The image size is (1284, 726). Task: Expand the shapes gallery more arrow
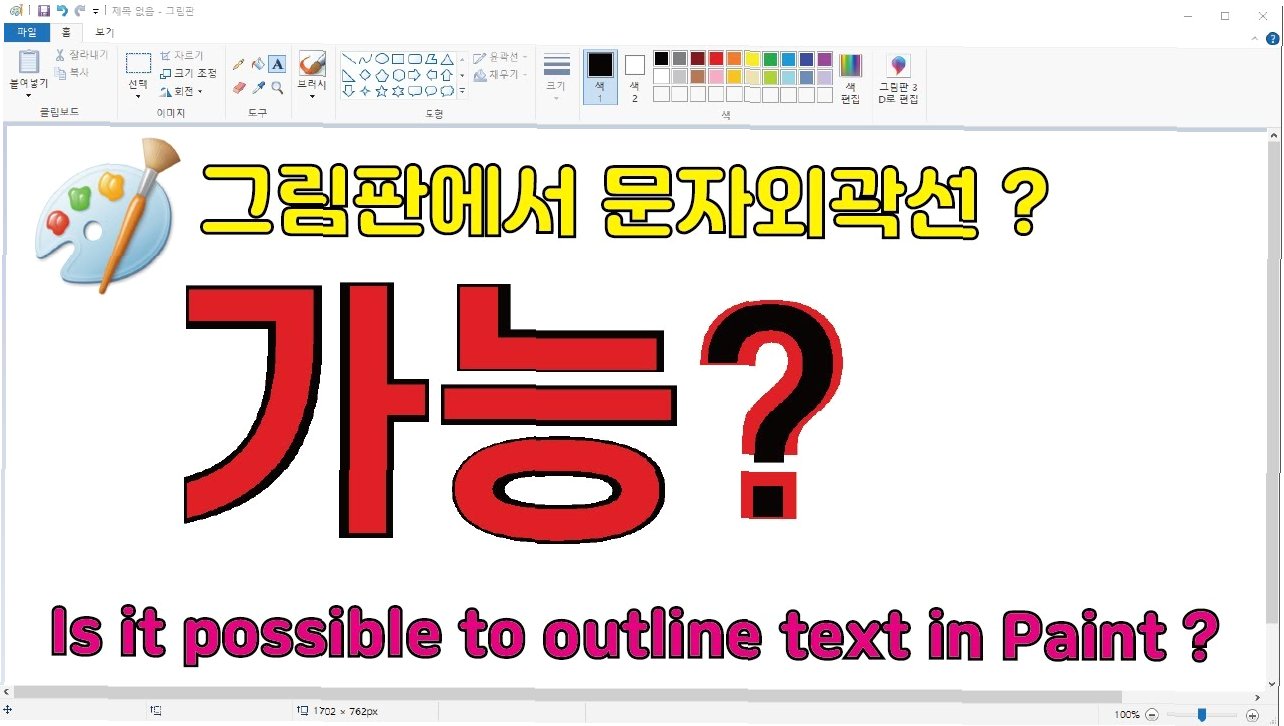pos(462,91)
